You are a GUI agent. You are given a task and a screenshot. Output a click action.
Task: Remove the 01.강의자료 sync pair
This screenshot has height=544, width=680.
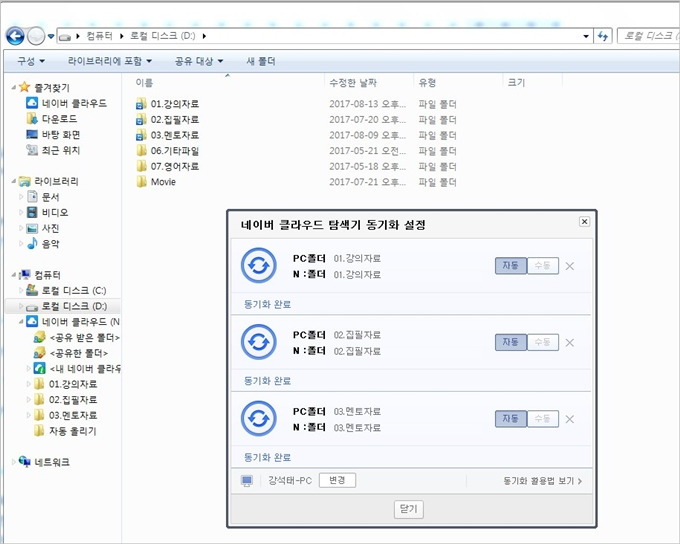tap(570, 266)
